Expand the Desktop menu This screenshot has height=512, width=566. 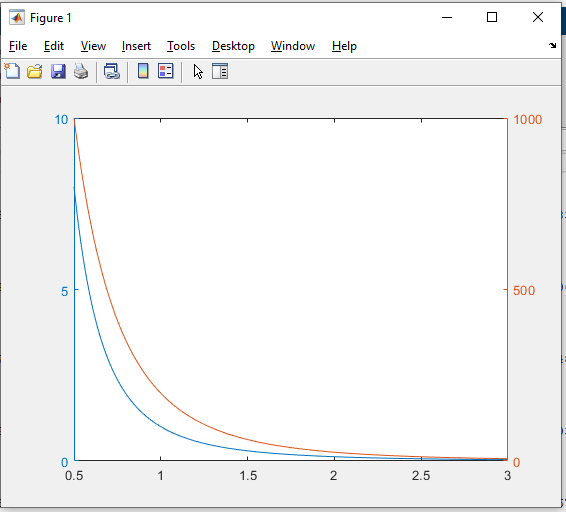point(233,46)
